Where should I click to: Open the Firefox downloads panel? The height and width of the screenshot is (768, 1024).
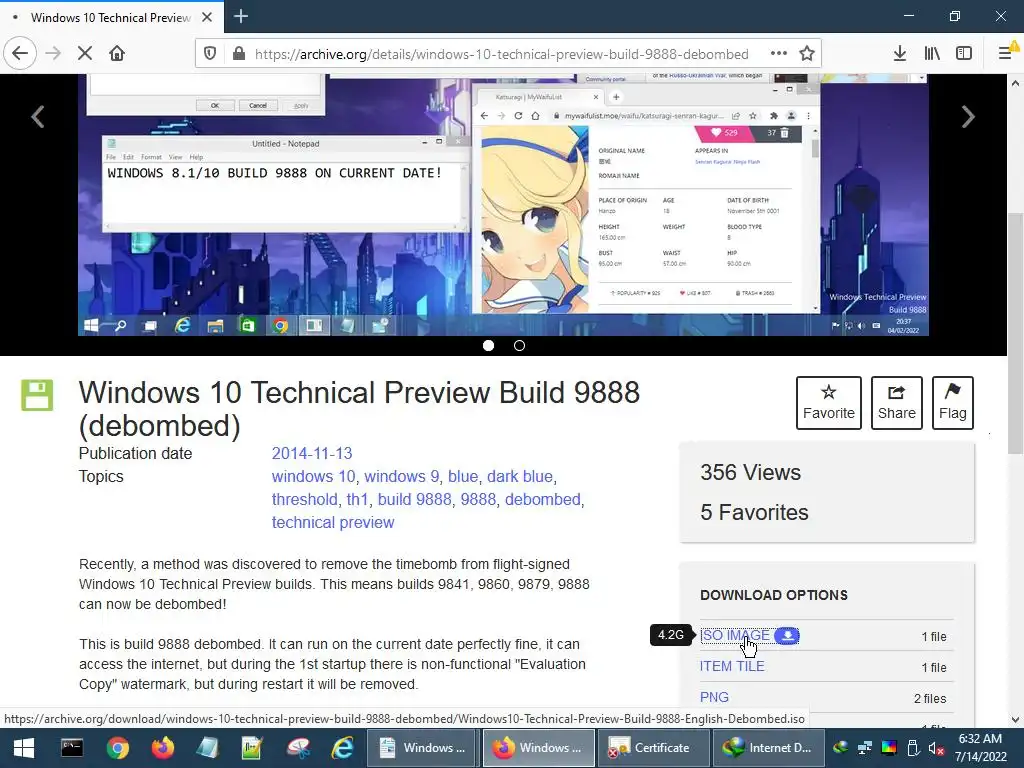pyautogui.click(x=900, y=53)
